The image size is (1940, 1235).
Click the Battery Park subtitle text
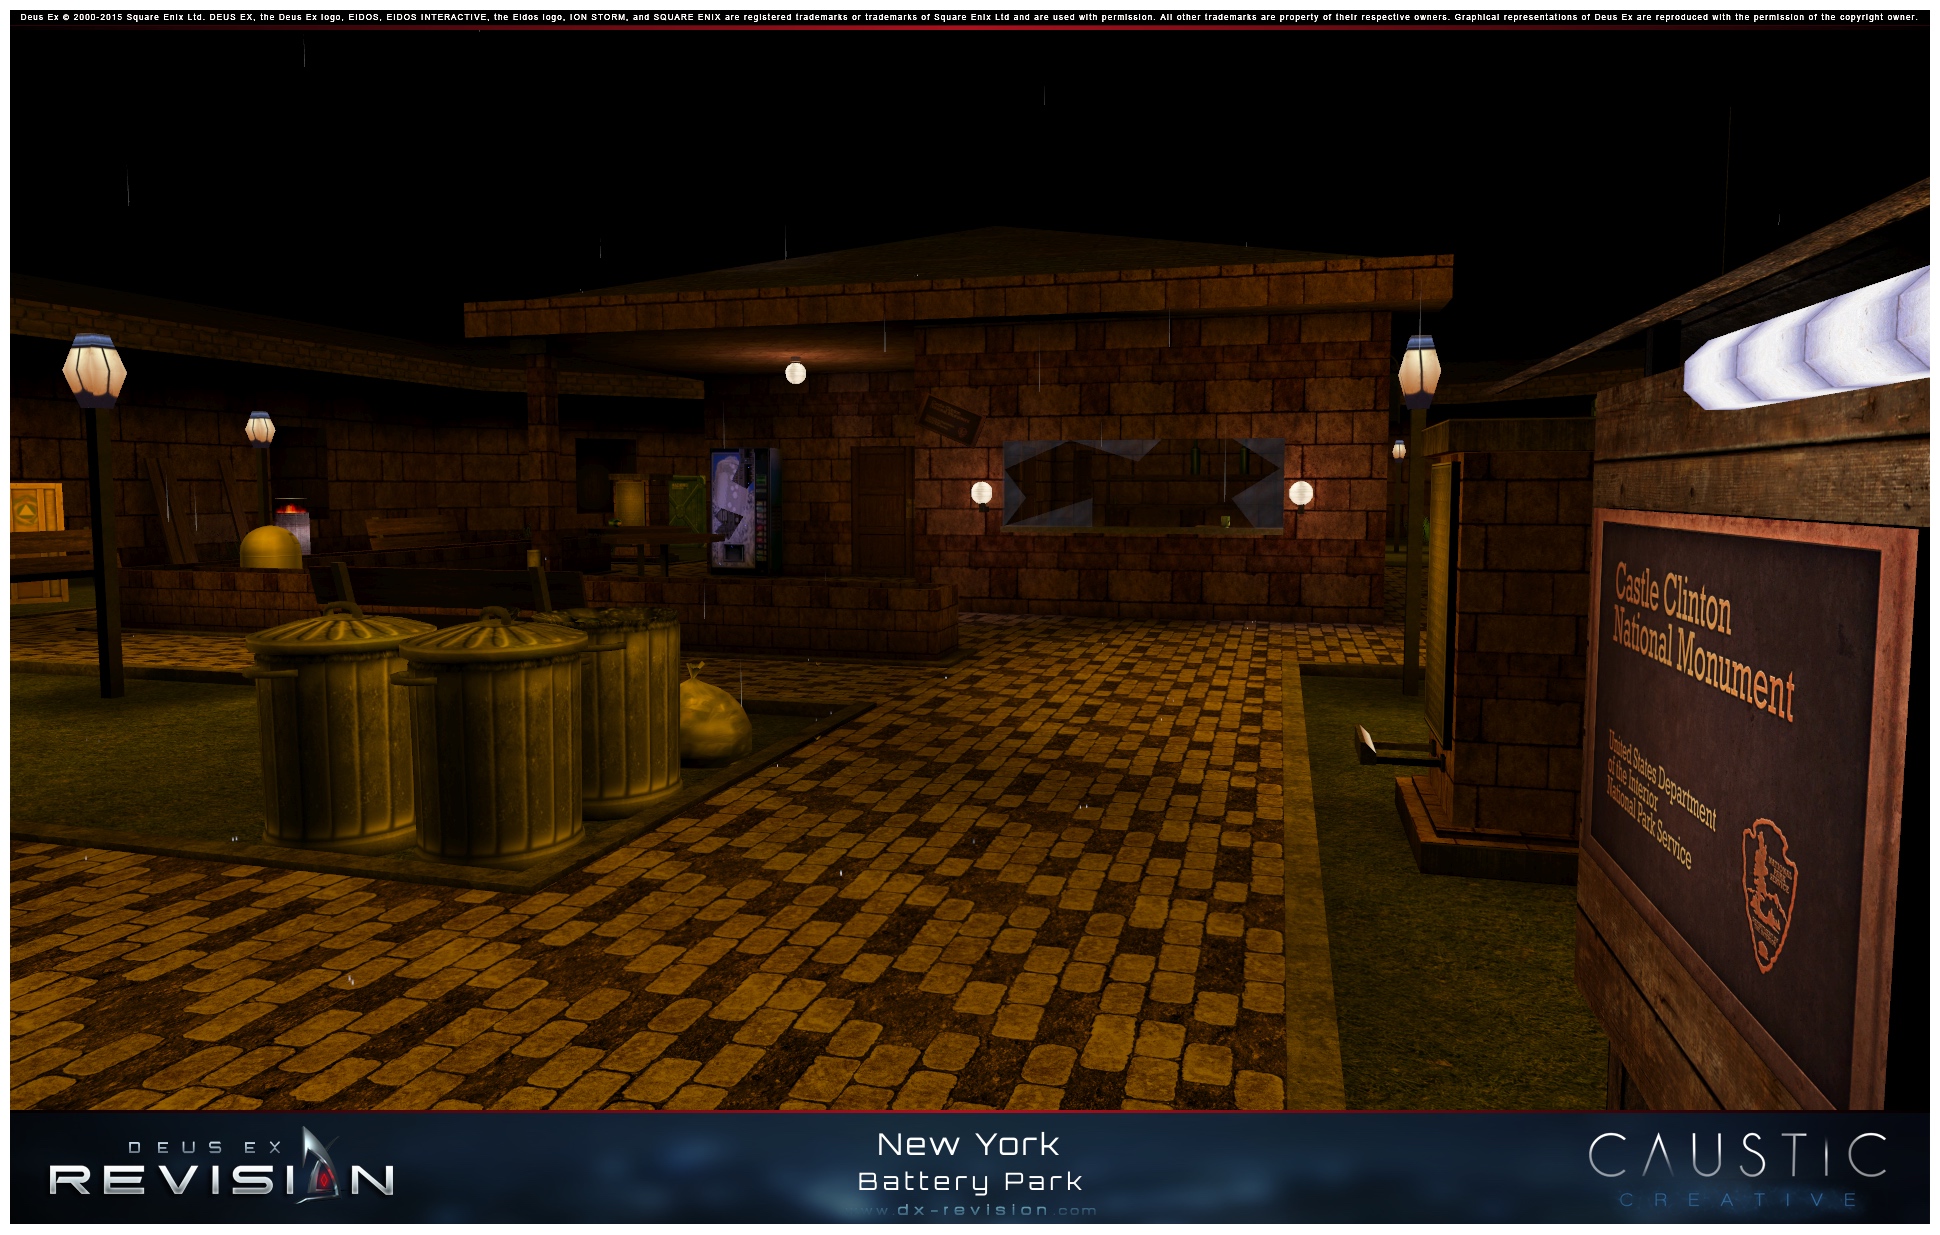[x=970, y=1182]
